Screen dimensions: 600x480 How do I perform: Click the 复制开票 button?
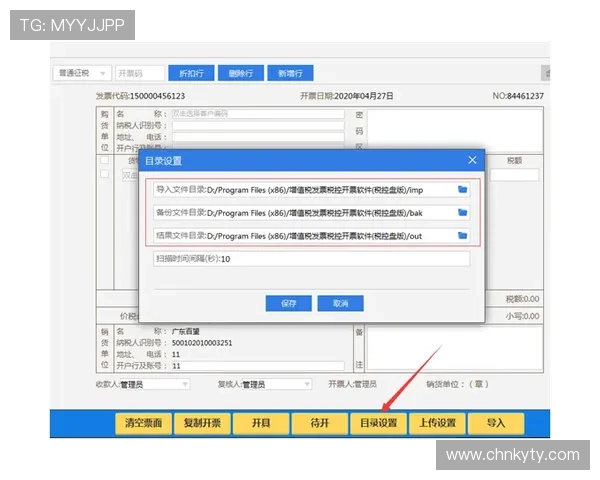pyautogui.click(x=202, y=423)
